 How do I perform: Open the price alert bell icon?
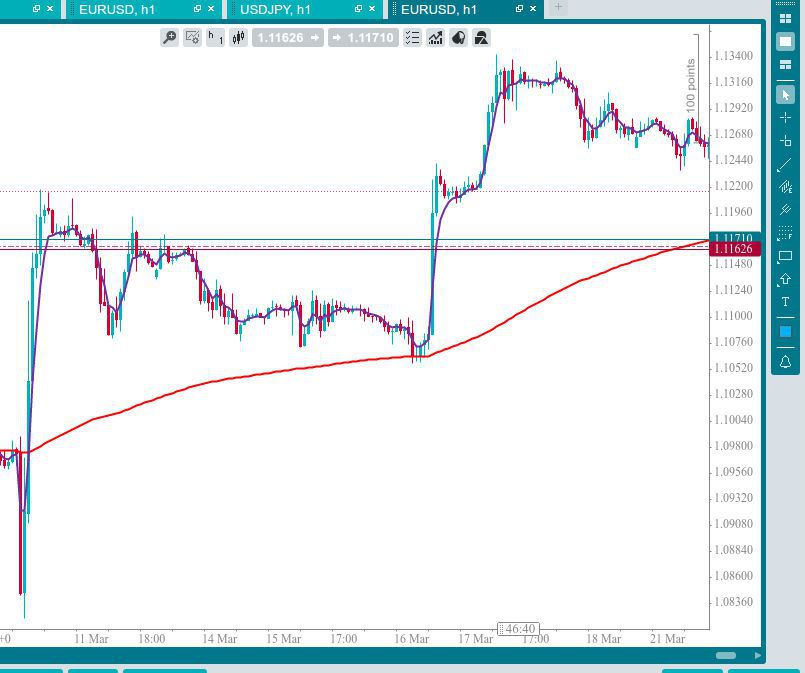coord(785,361)
